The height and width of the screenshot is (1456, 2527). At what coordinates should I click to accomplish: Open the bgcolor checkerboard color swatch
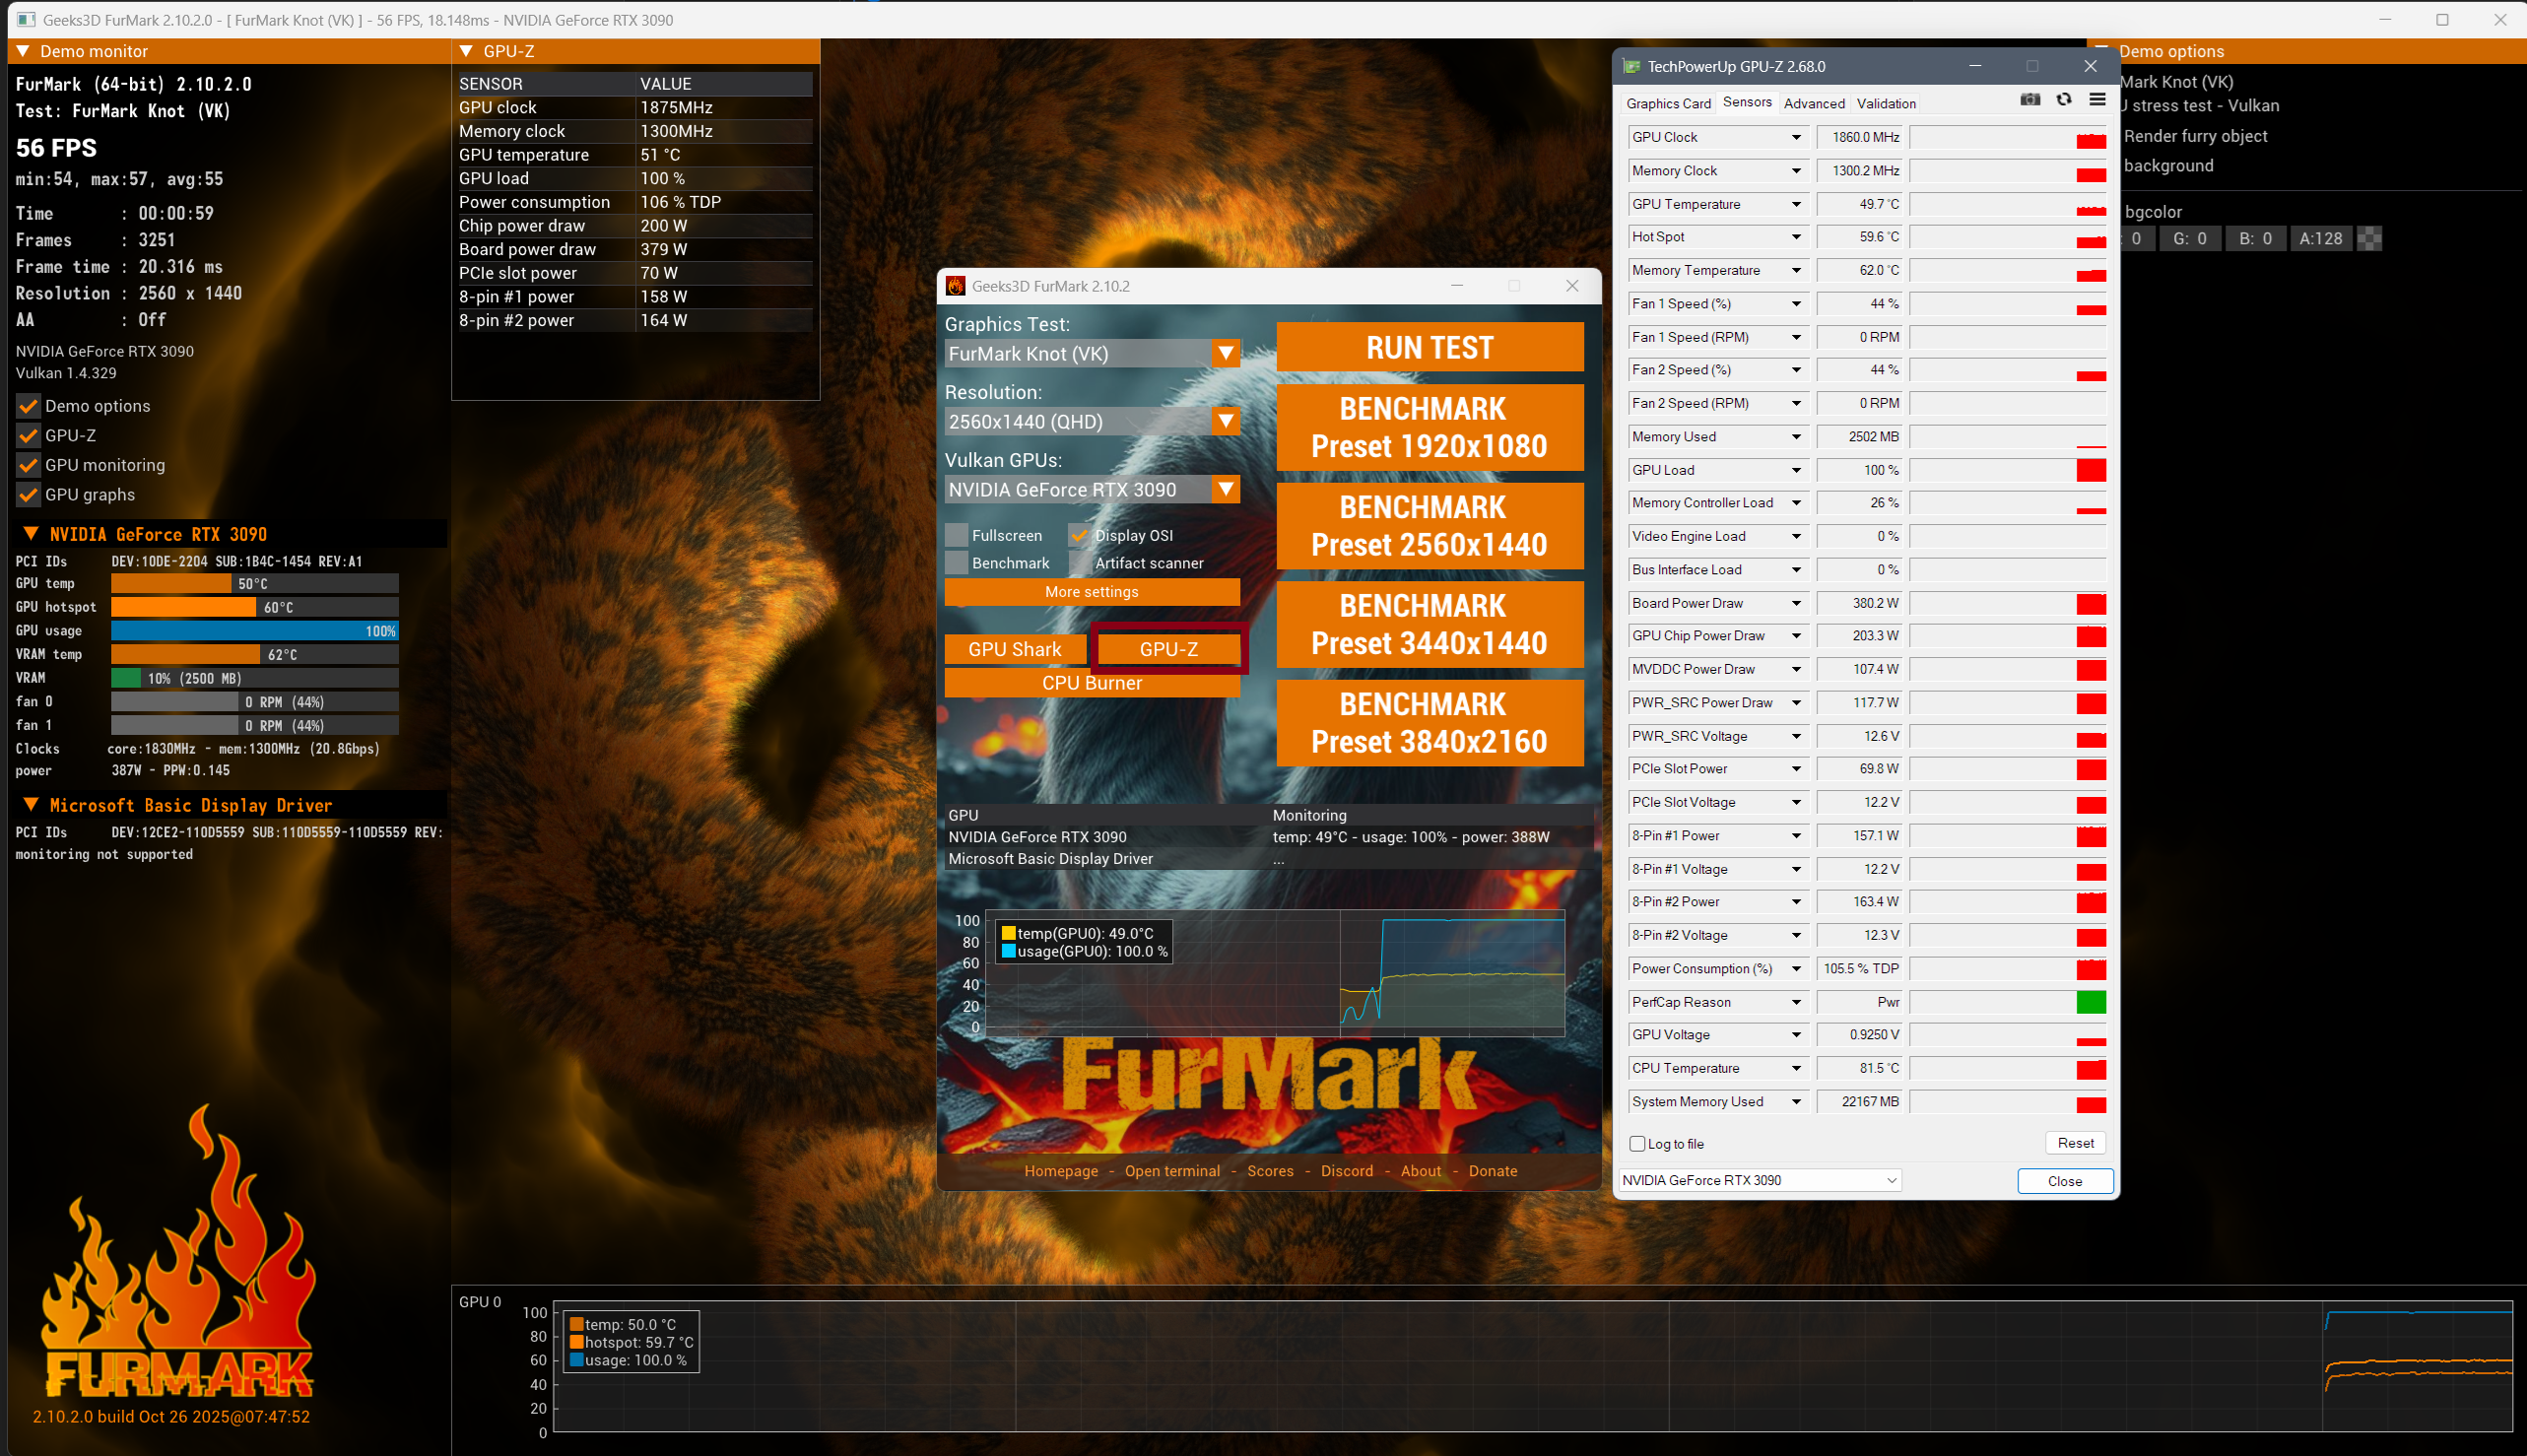[2370, 238]
